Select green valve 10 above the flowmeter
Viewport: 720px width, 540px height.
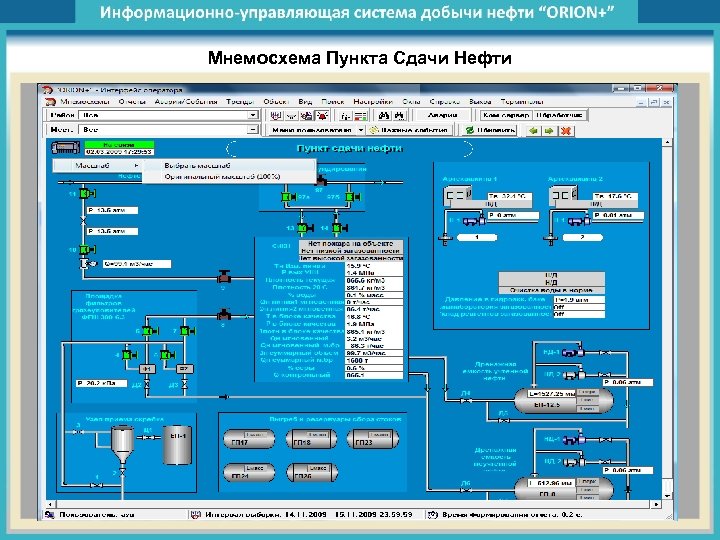(85, 250)
